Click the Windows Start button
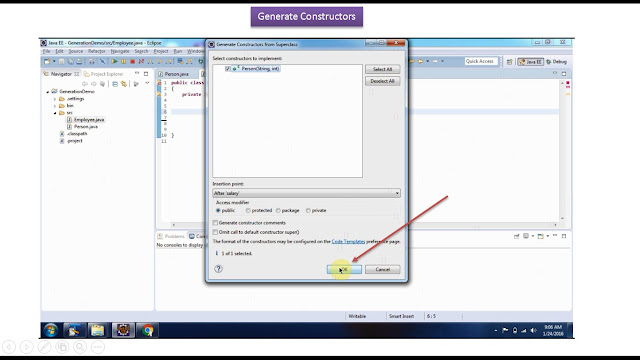Screen dimensions: 640x360 [x=51, y=330]
